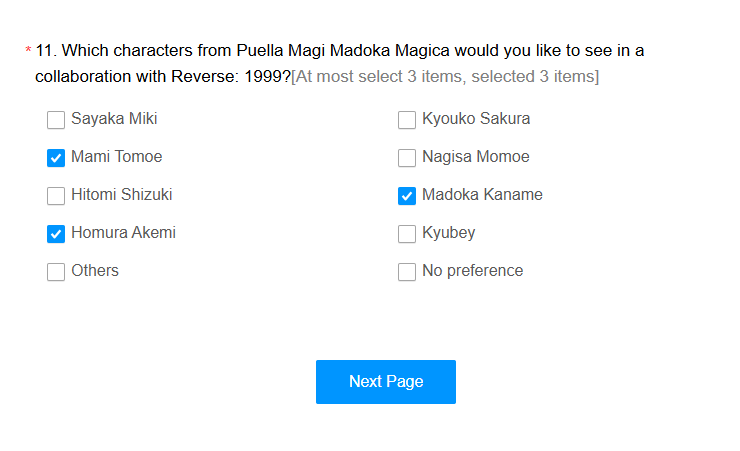Untick the Madoka Kaname checkbox
The width and height of the screenshot is (740, 451).
pyautogui.click(x=407, y=196)
